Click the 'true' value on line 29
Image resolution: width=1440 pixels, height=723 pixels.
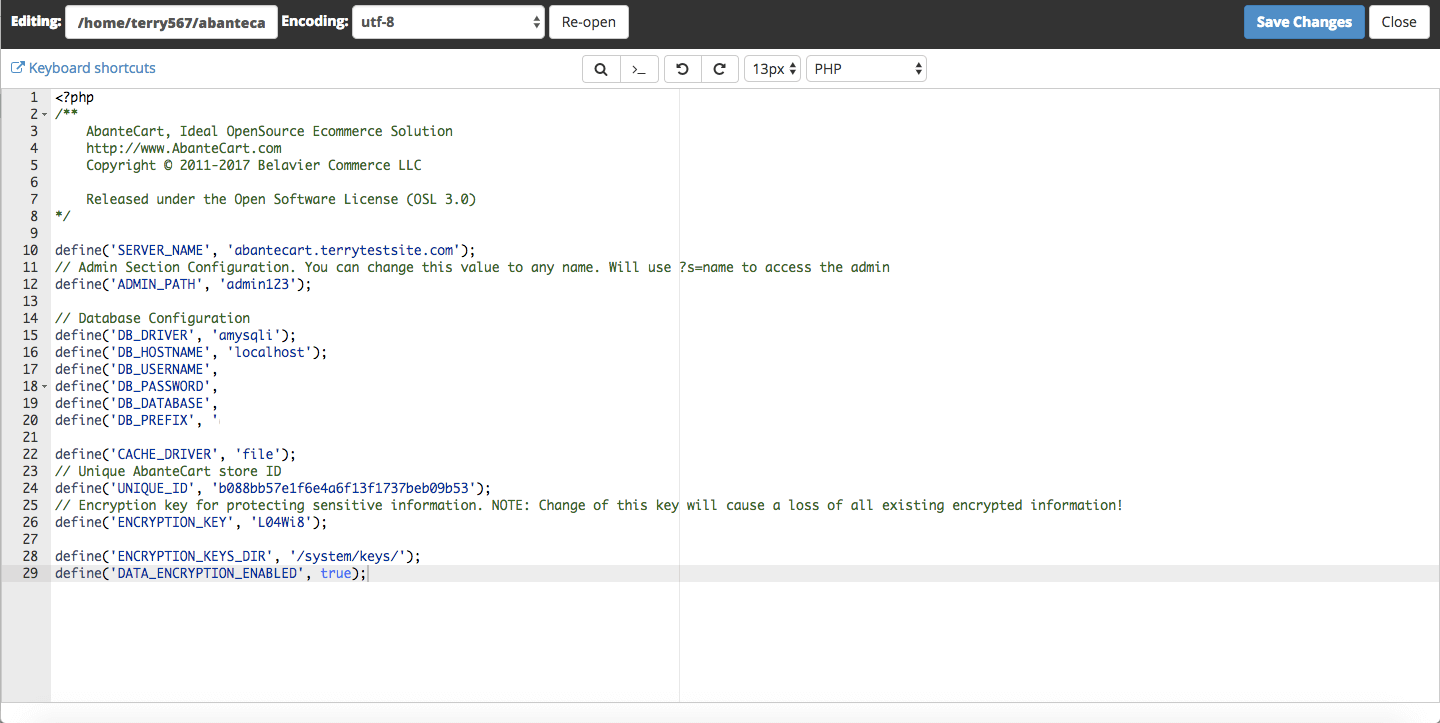(336, 573)
